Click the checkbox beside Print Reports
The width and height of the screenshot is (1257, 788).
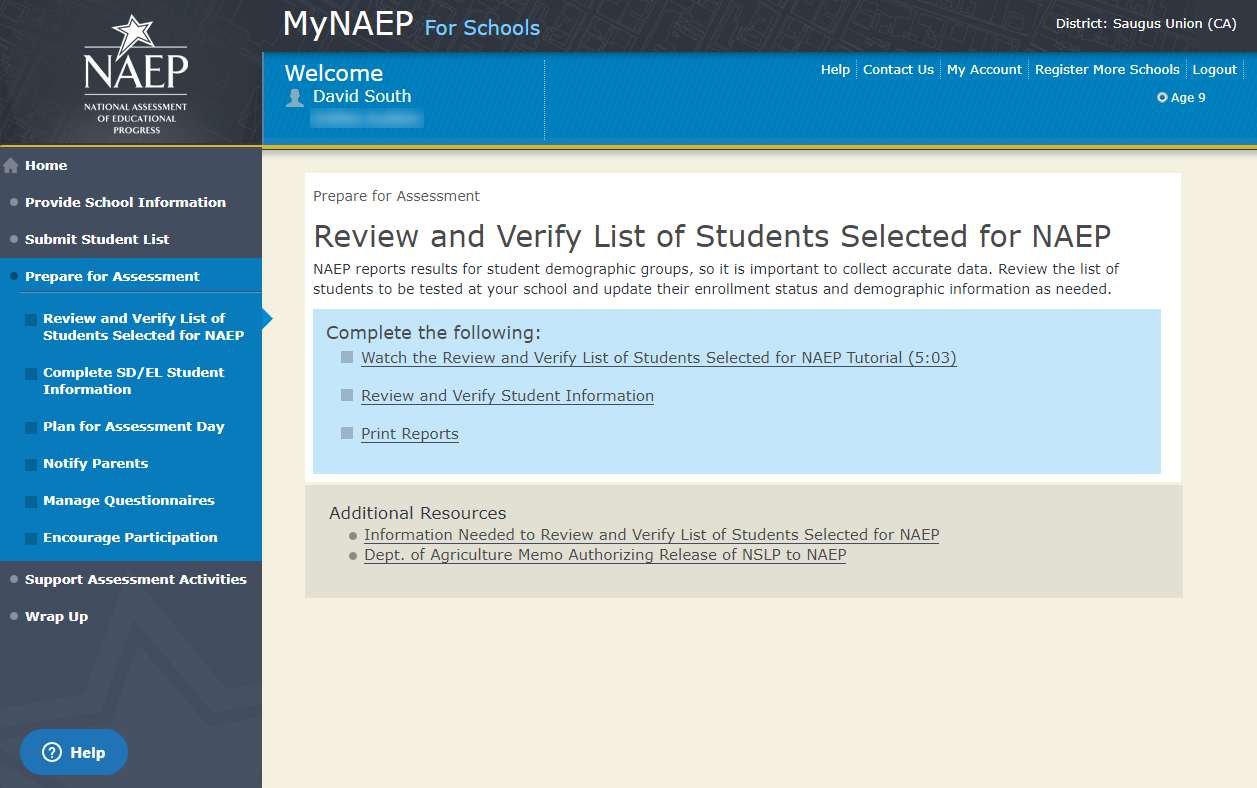[x=347, y=433]
